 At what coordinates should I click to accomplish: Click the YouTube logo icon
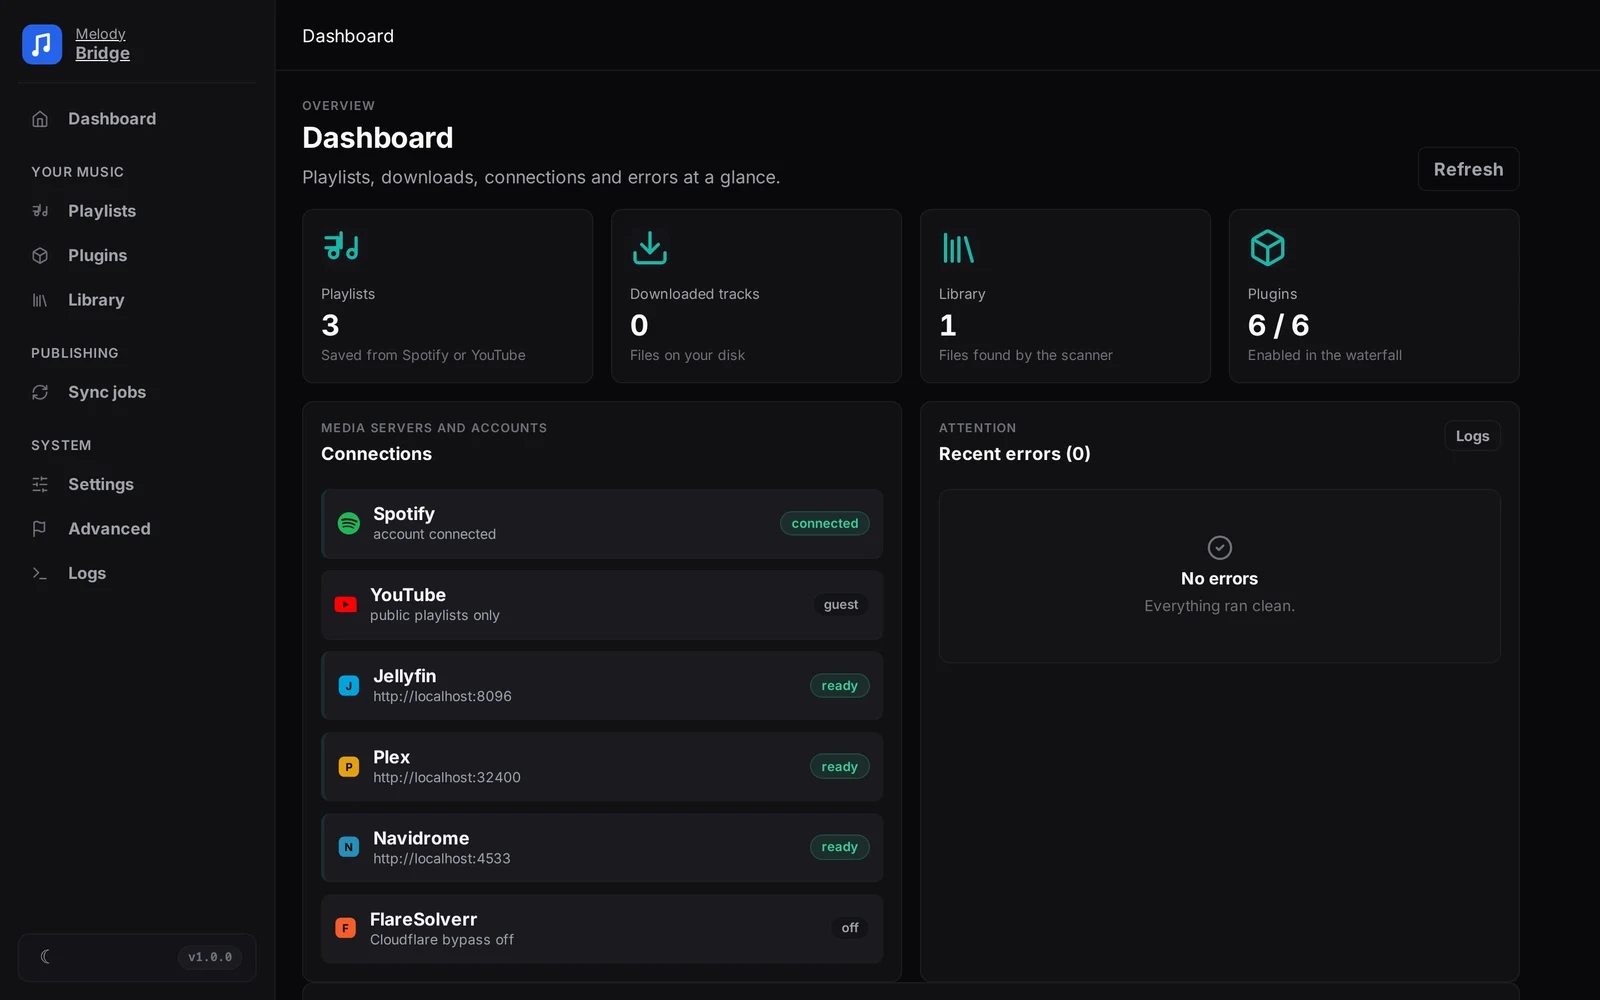click(x=346, y=604)
